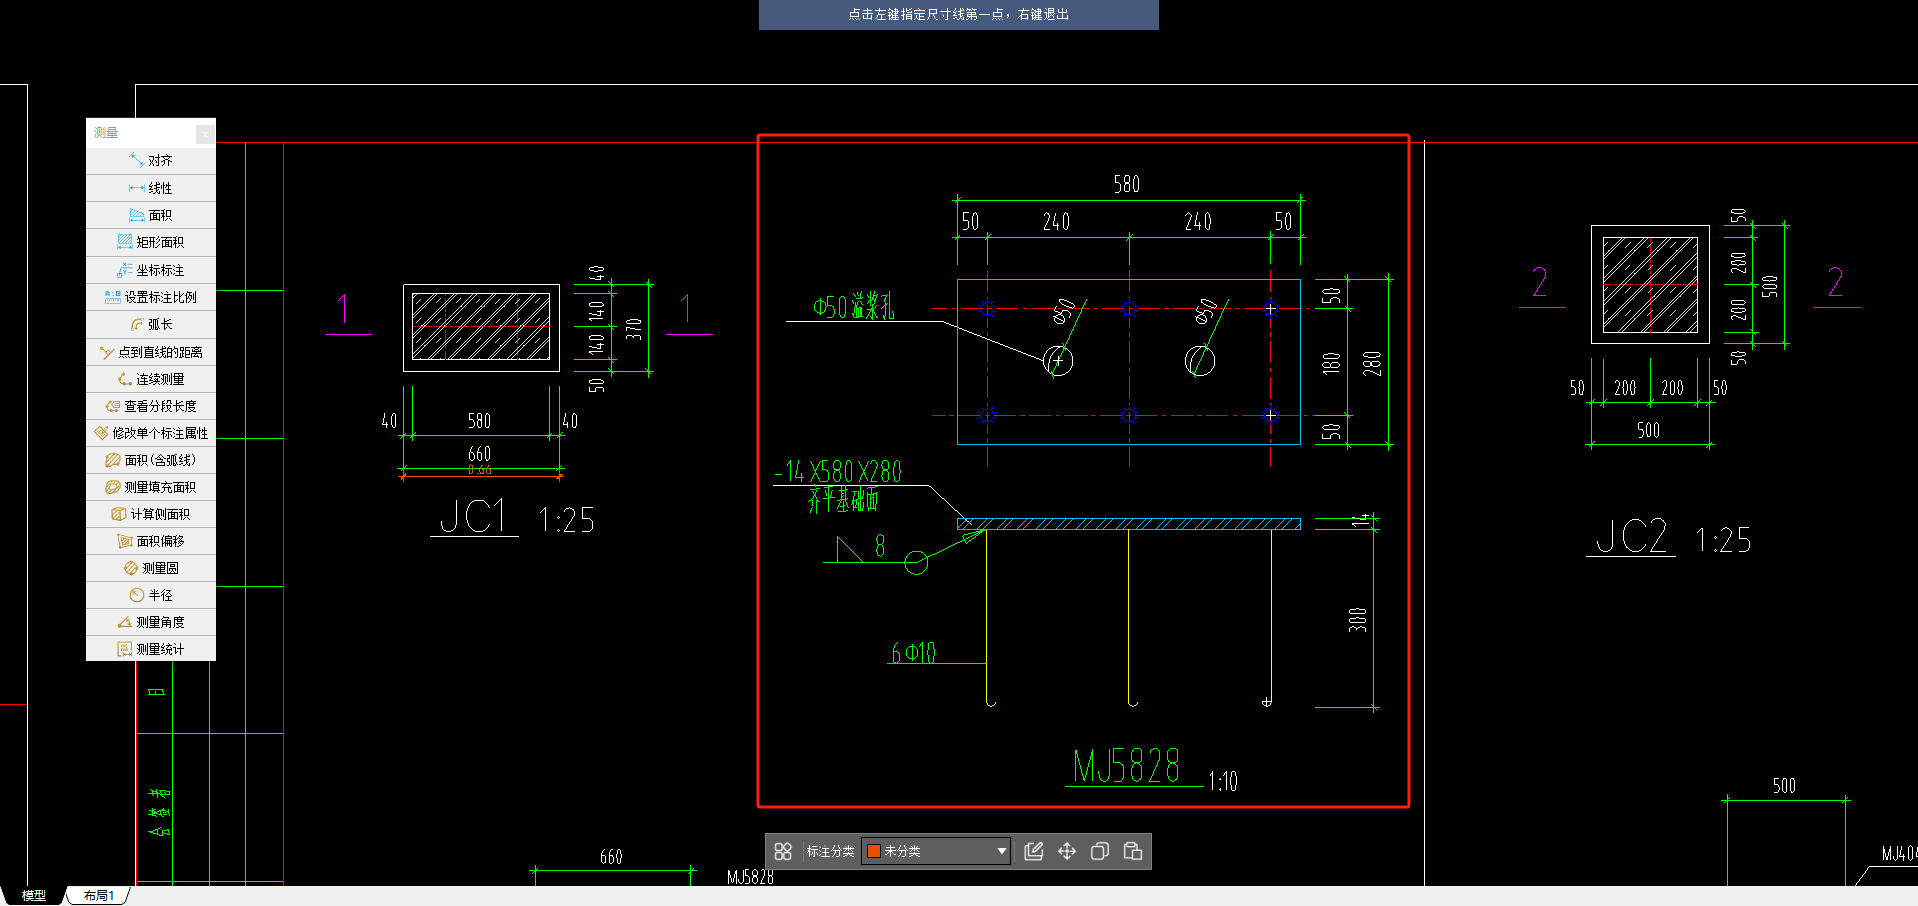
Task: Pick the 半径 radius measurement tool
Action: [x=151, y=595]
